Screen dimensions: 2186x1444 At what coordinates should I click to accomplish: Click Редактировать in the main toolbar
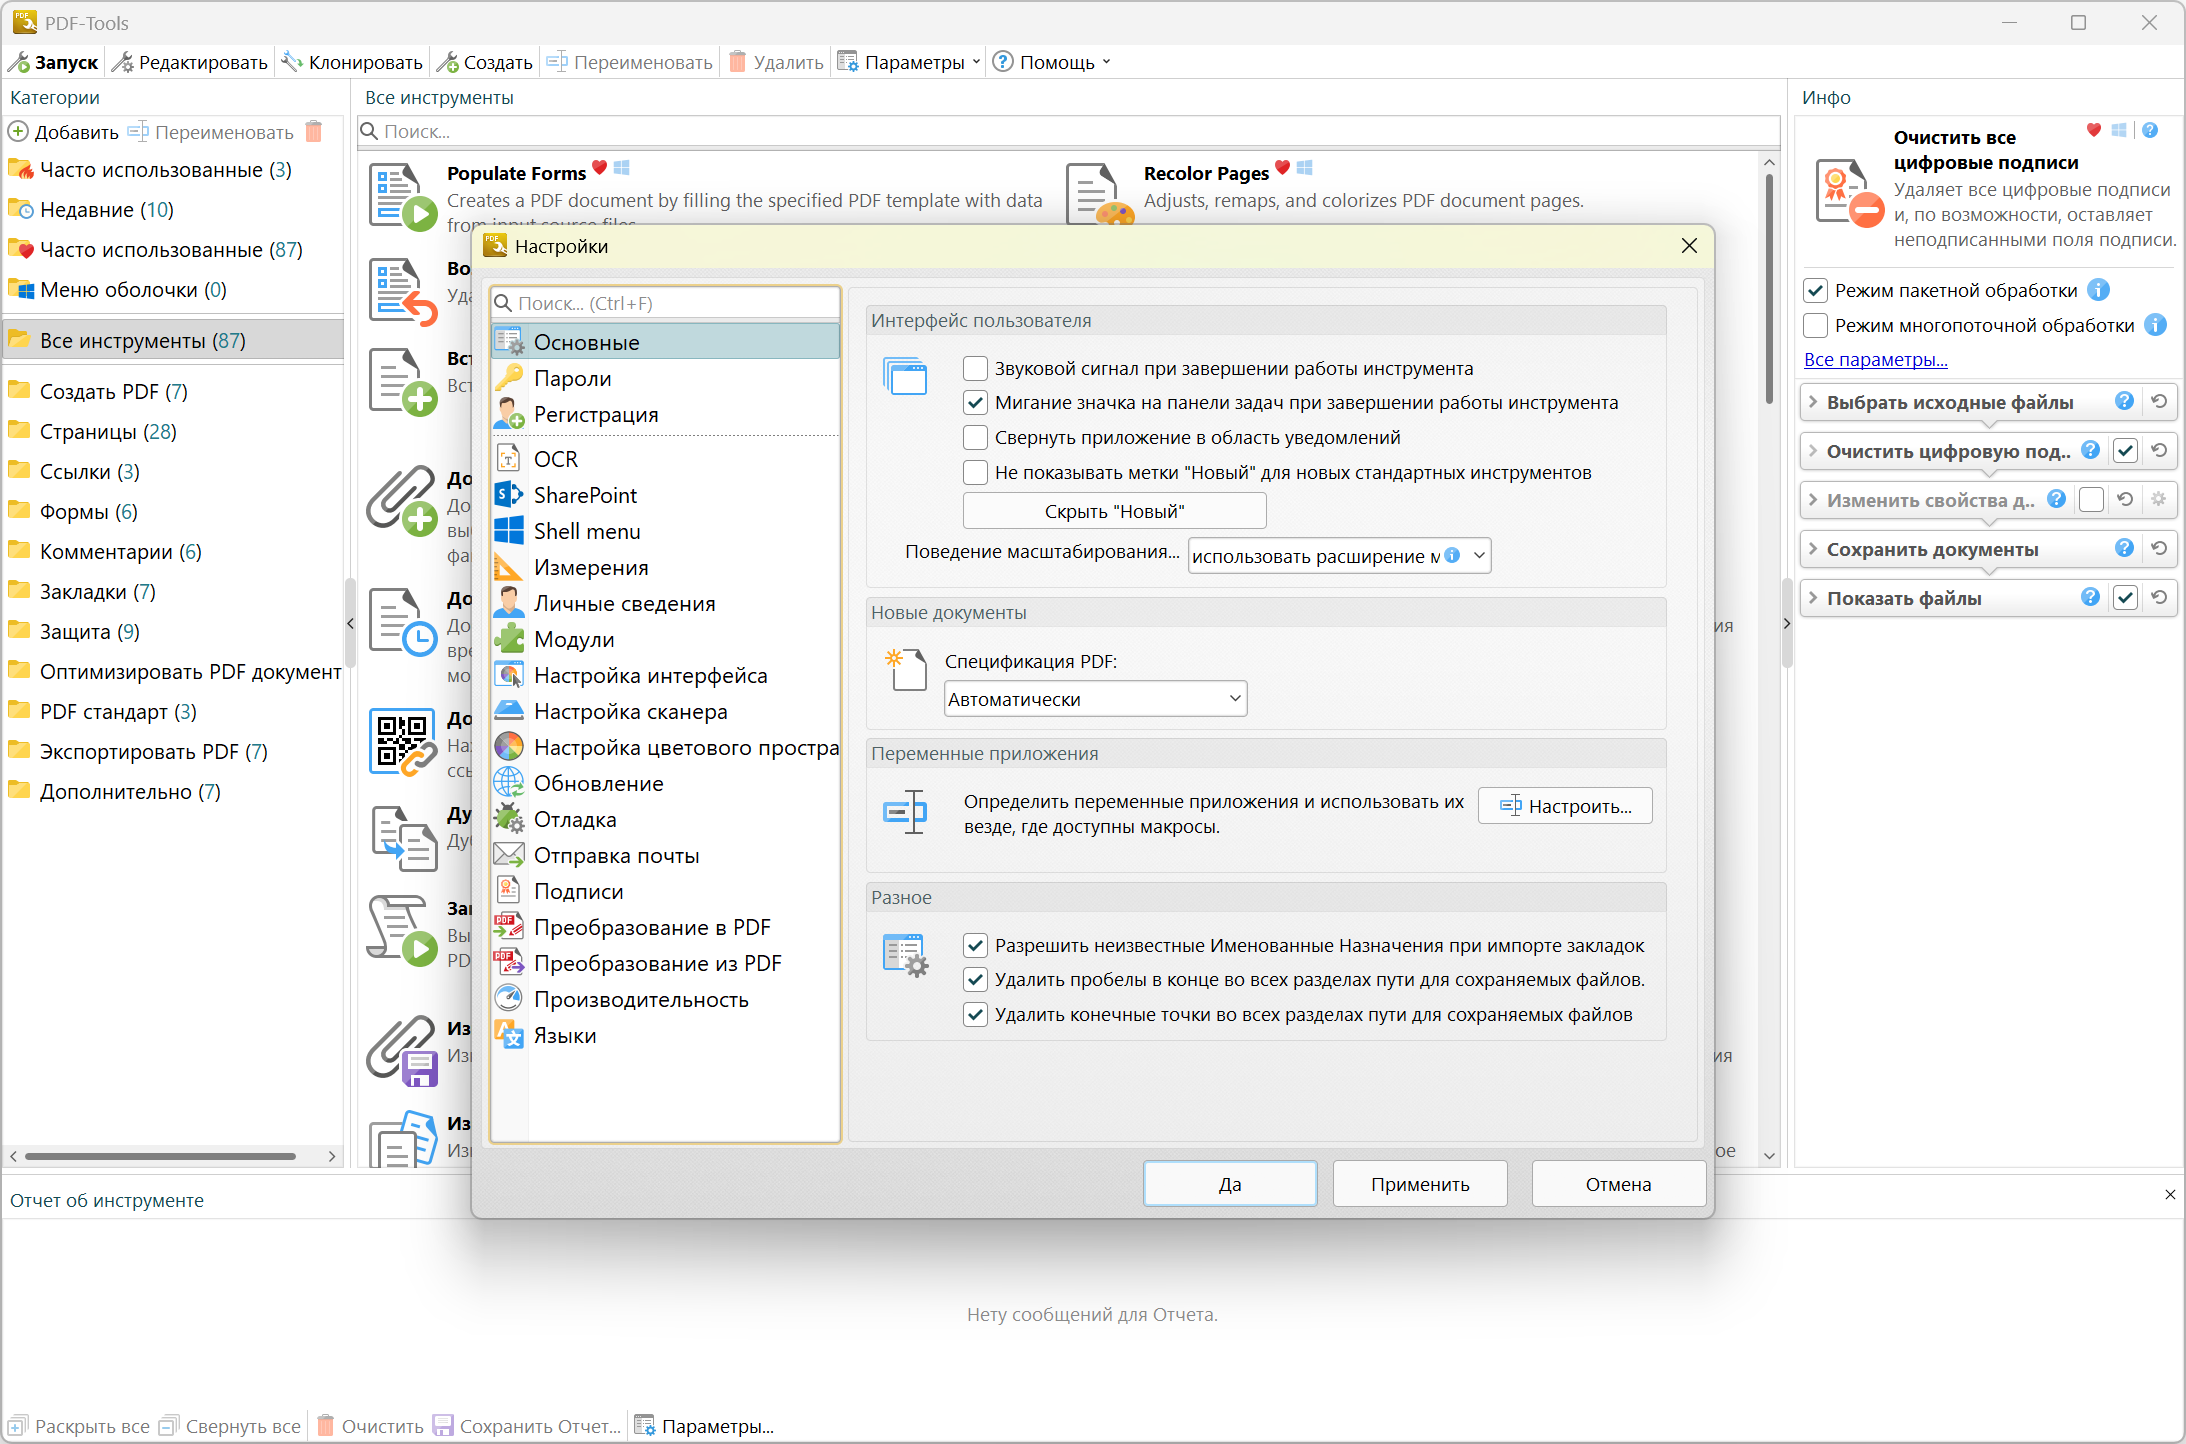click(190, 62)
